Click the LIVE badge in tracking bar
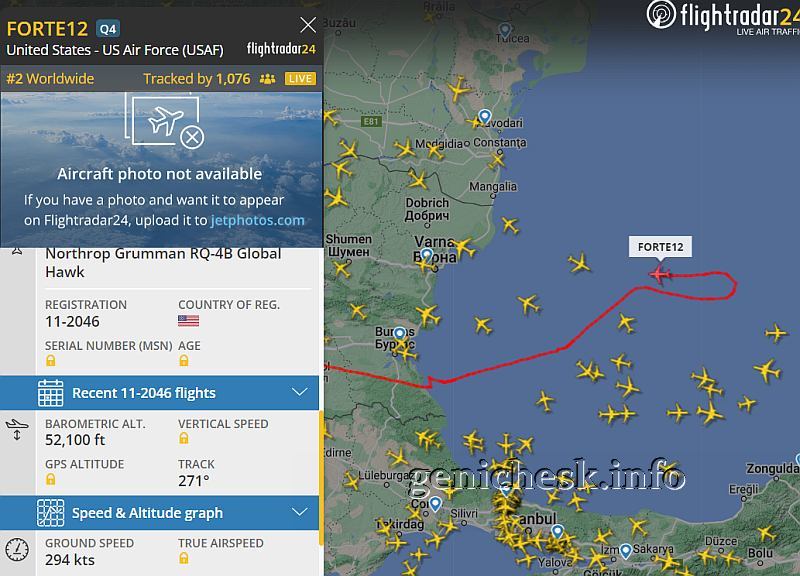Image resolution: width=800 pixels, height=576 pixels. click(x=300, y=79)
